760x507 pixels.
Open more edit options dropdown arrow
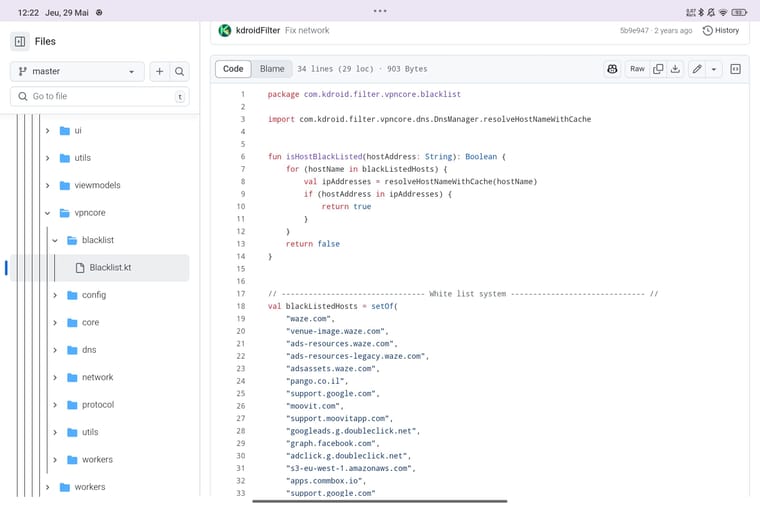pos(714,69)
